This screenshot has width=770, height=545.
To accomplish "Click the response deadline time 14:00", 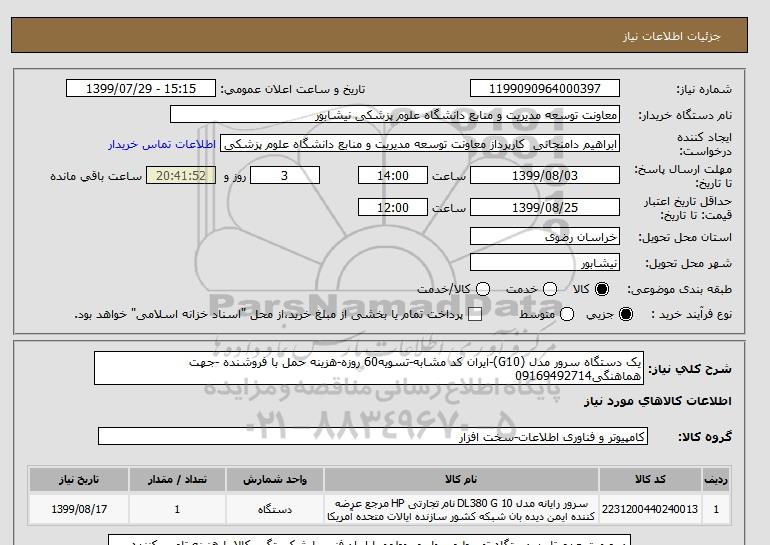I will tap(393, 175).
